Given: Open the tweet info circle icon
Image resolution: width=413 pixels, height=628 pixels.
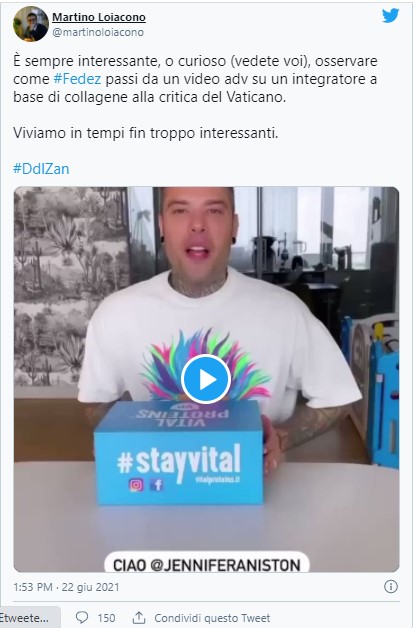Looking at the screenshot, I should (x=391, y=587).
